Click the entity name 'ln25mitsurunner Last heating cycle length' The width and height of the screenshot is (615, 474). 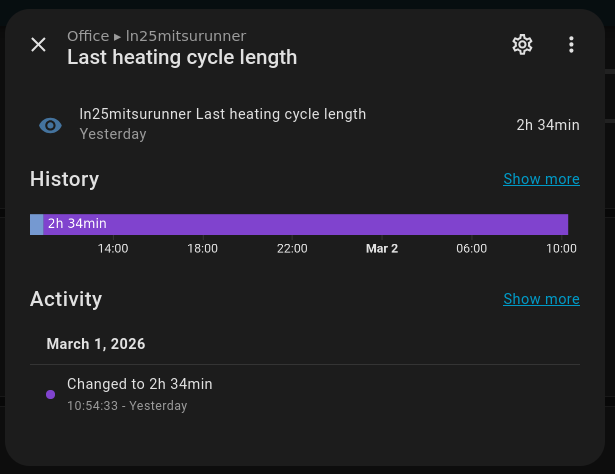223,114
